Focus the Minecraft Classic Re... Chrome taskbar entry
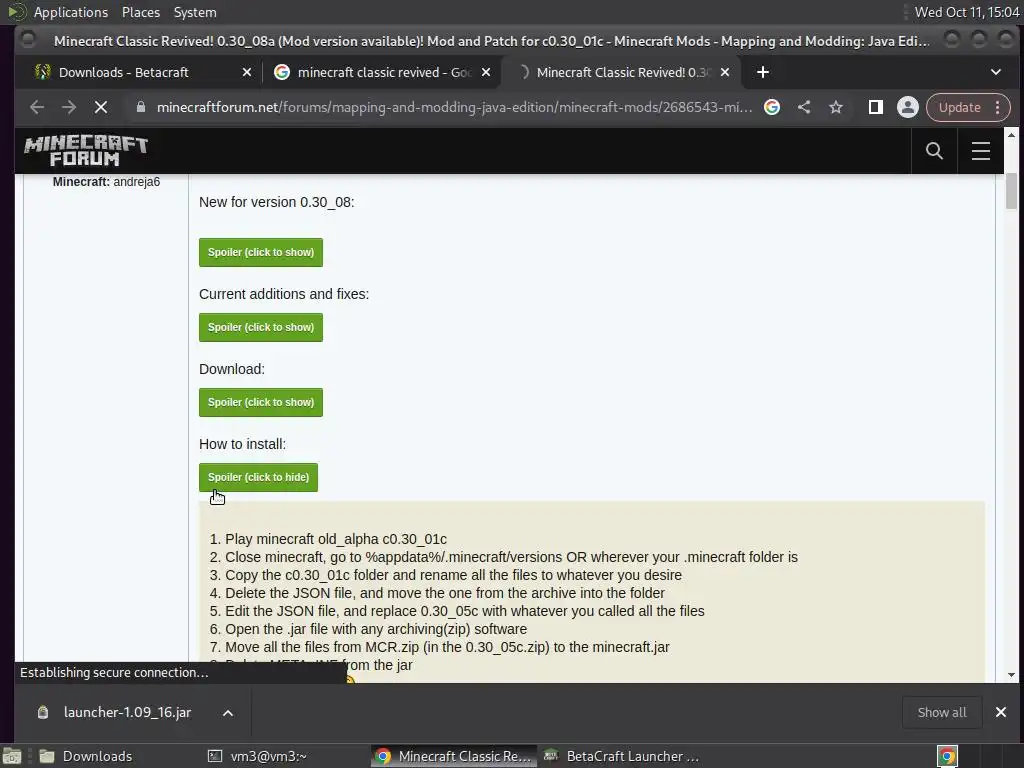This screenshot has height=768, width=1024. (x=455, y=756)
